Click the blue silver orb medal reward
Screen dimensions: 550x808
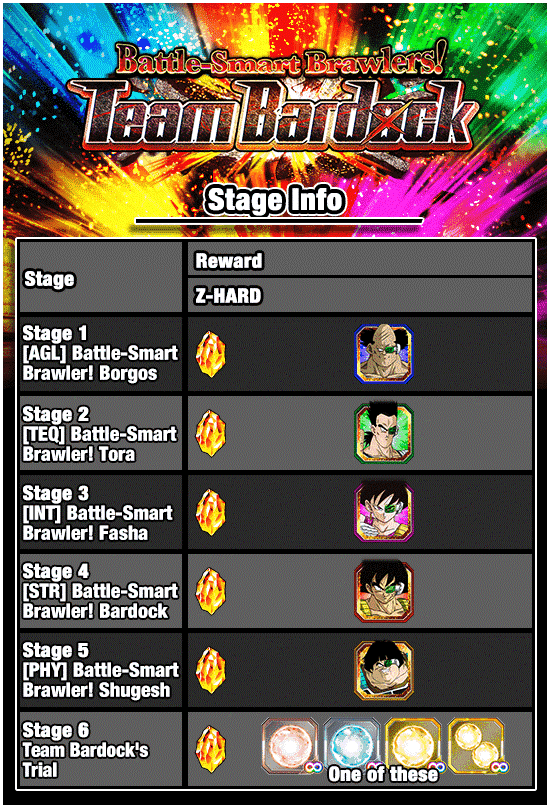[353, 746]
